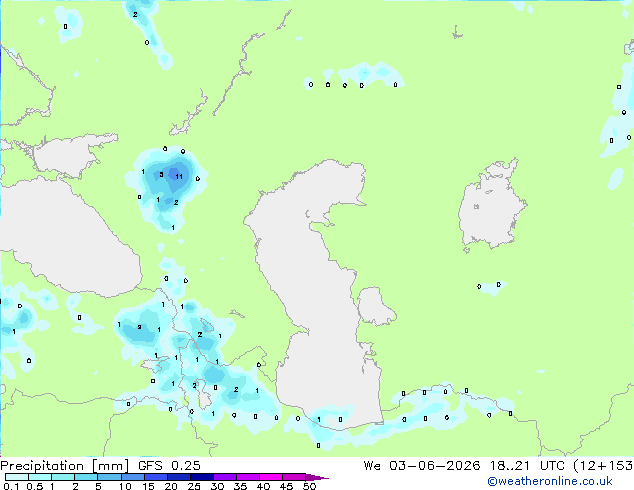Click the 35 legend scale label

coord(240,486)
